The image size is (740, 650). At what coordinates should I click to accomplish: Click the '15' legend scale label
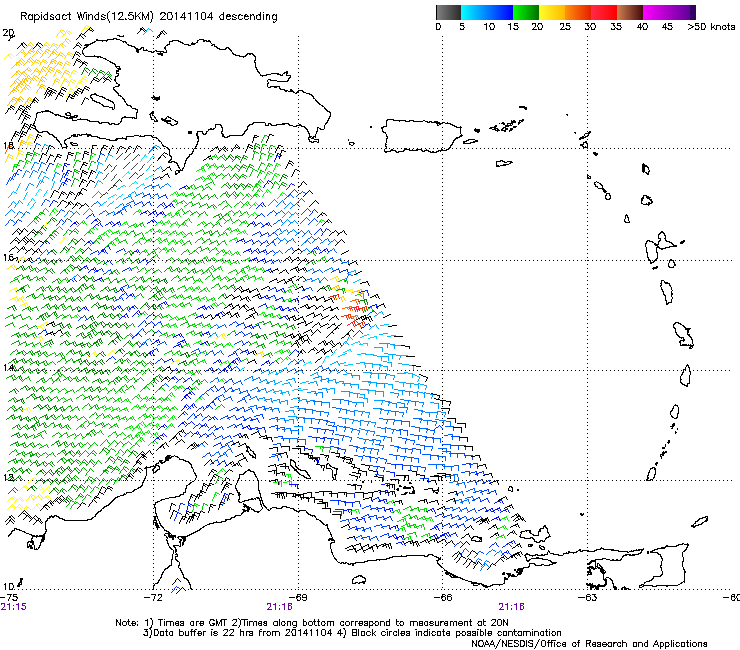click(x=513, y=26)
